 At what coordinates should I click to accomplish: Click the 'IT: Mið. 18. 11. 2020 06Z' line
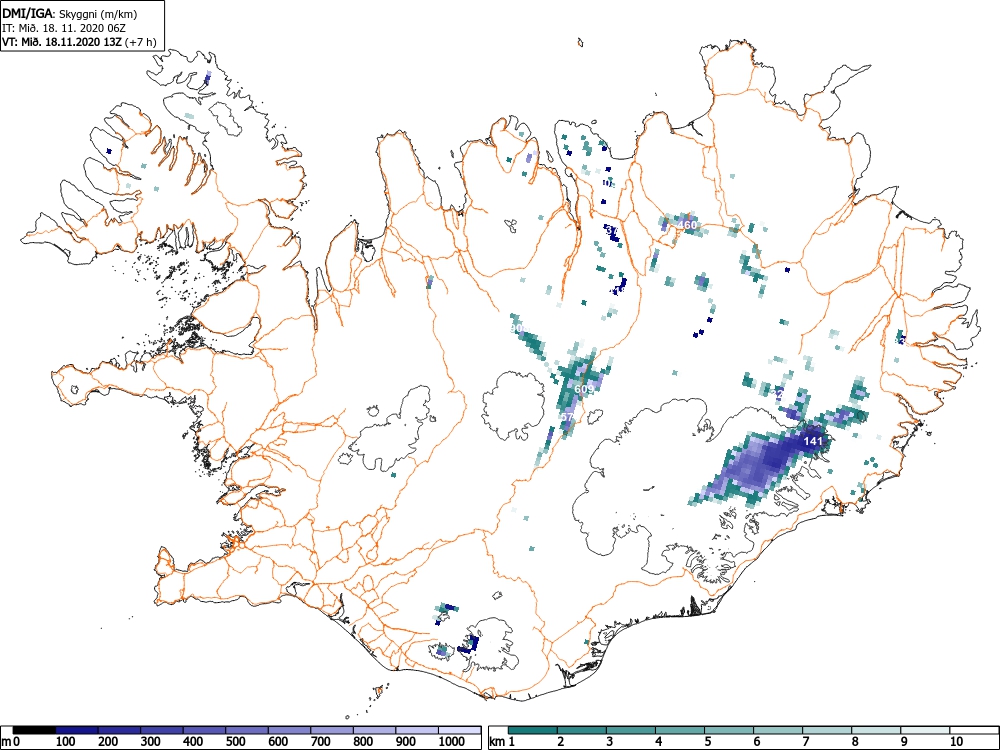[63, 28]
